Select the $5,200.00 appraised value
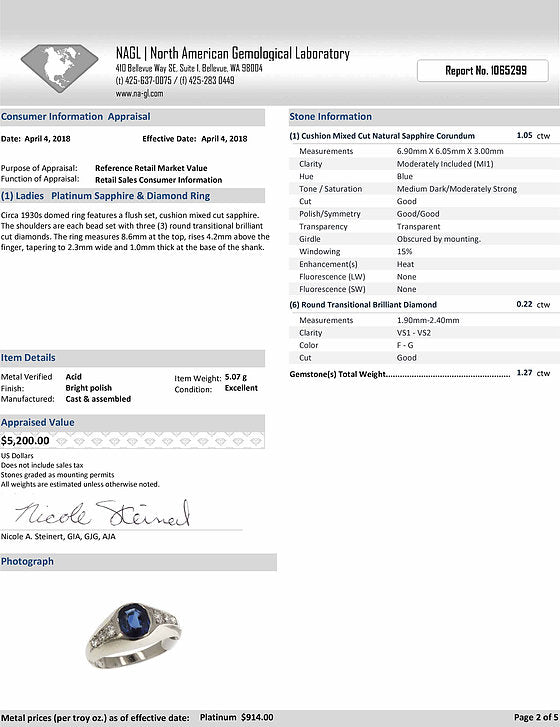Image resolution: width=560 pixels, height=727 pixels. (25, 440)
